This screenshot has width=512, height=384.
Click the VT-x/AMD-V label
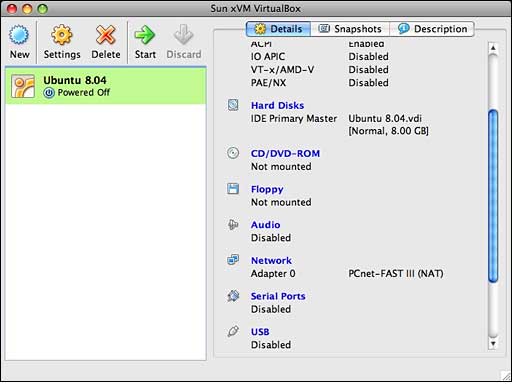click(x=282, y=70)
